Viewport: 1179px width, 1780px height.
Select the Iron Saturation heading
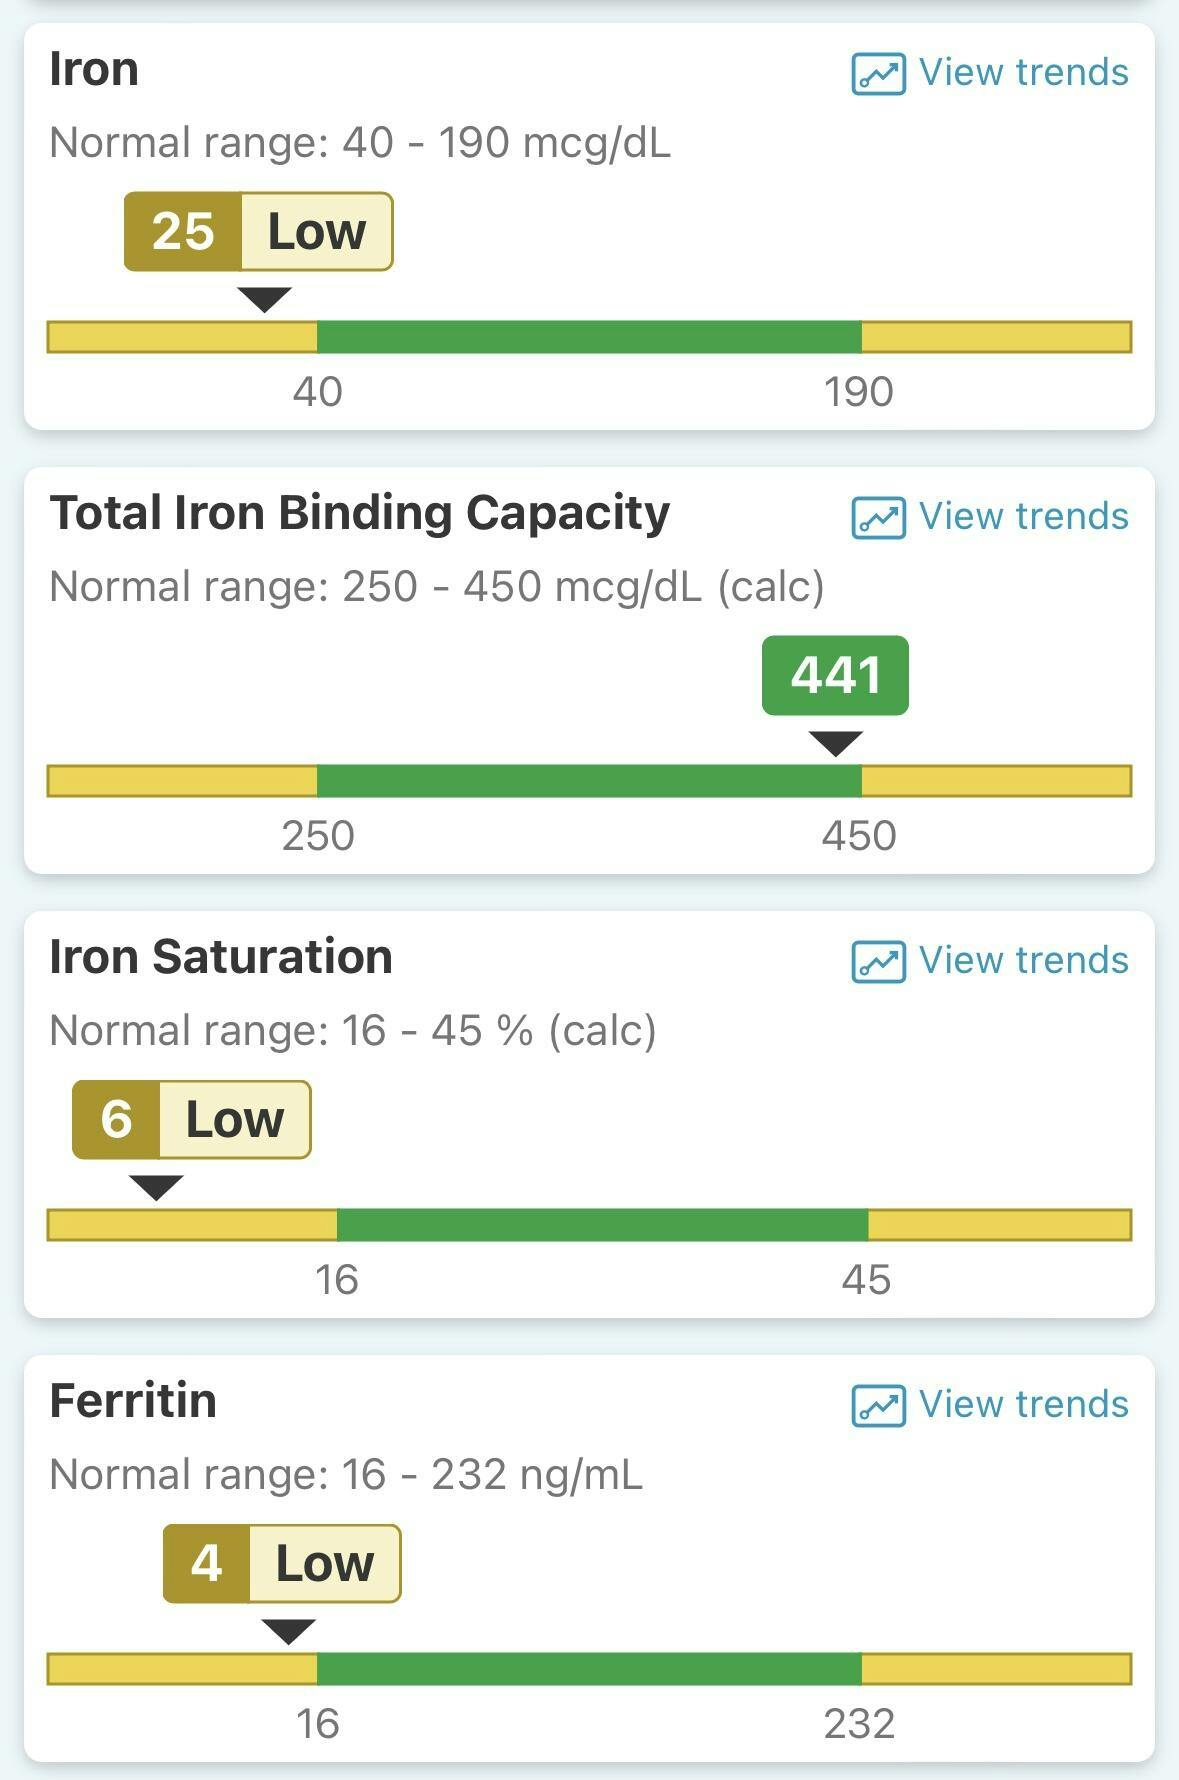point(221,957)
